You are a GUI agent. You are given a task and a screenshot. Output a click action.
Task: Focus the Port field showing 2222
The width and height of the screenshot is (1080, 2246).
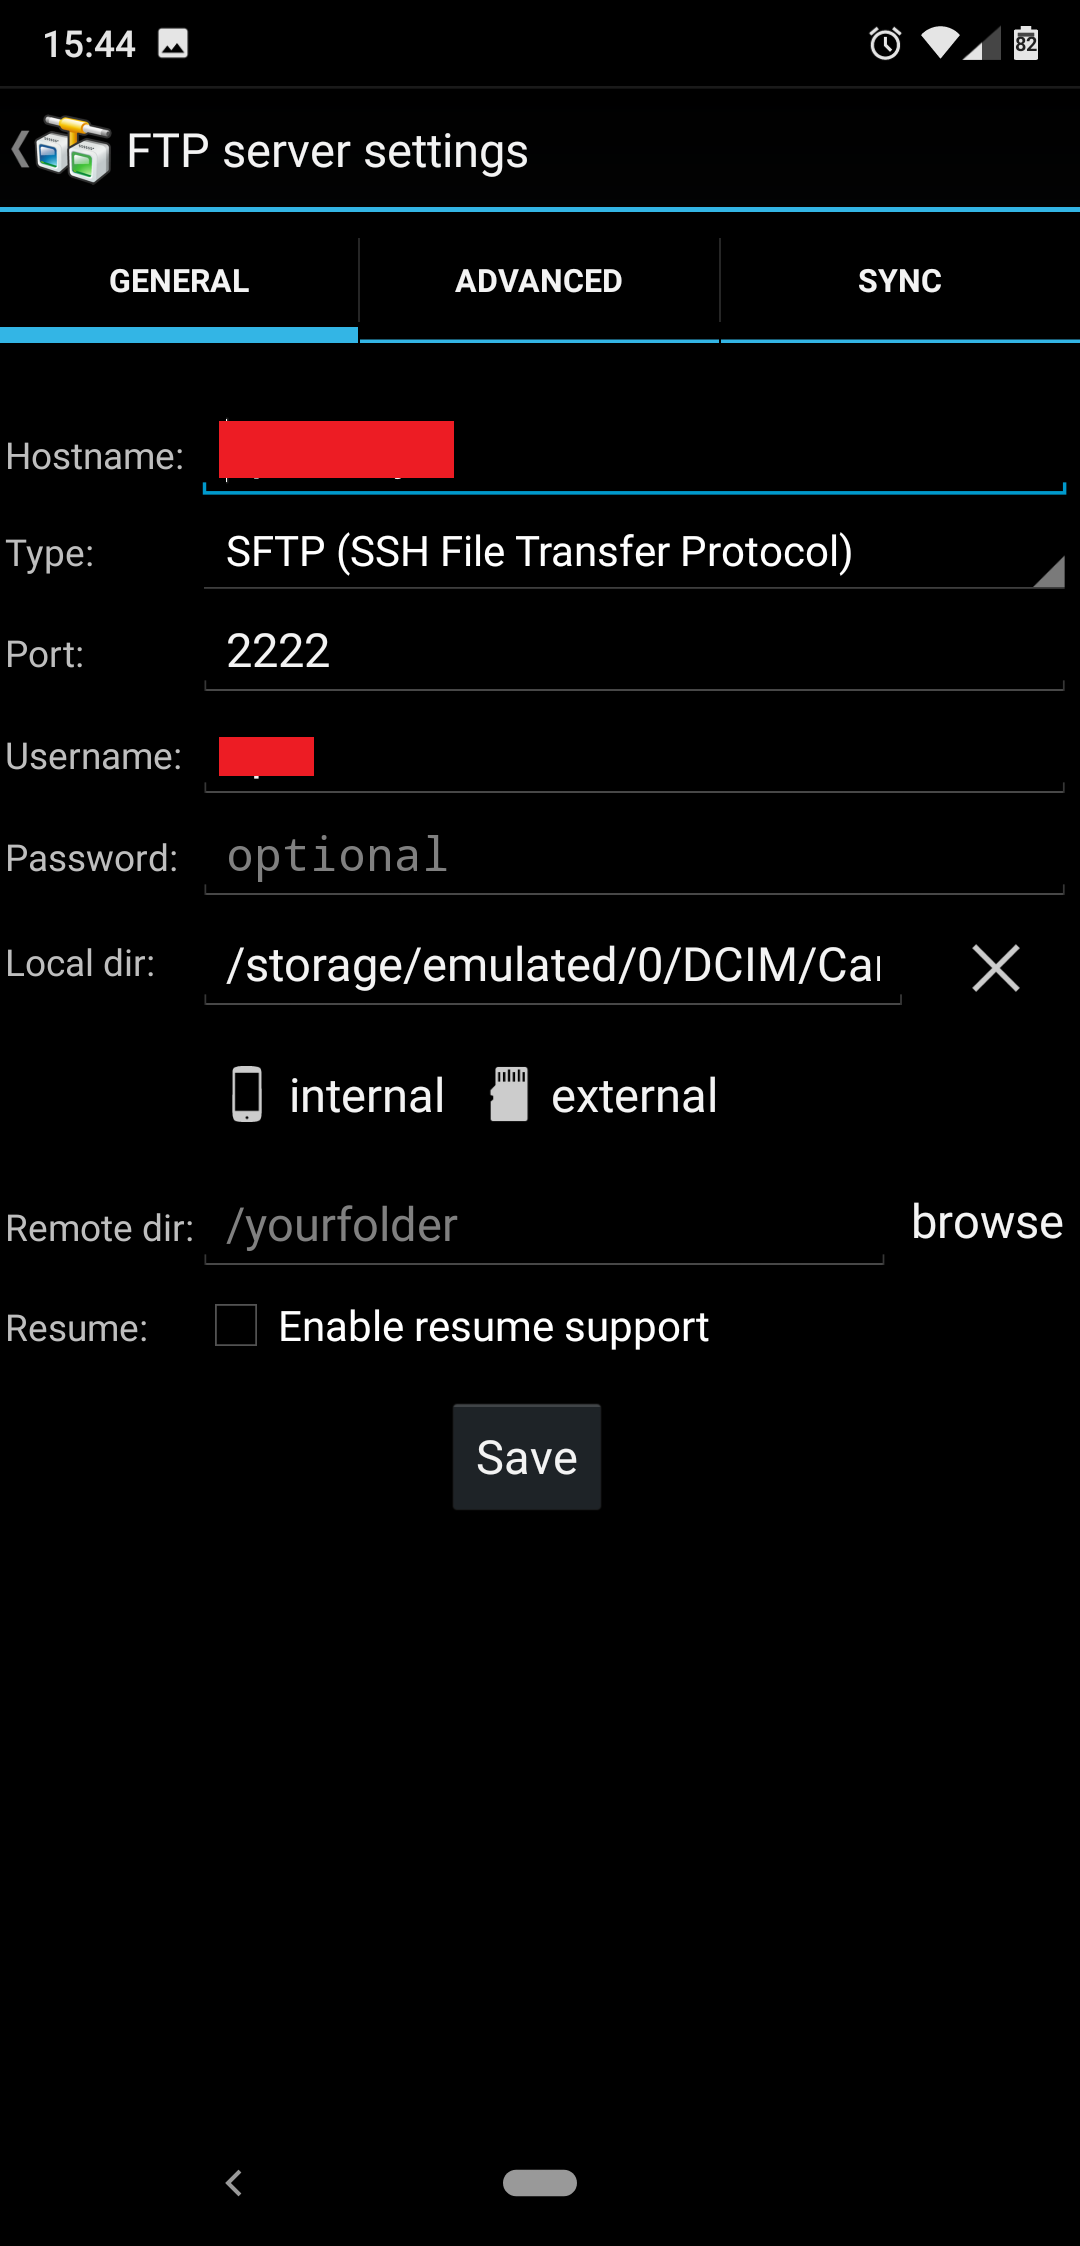(634, 652)
